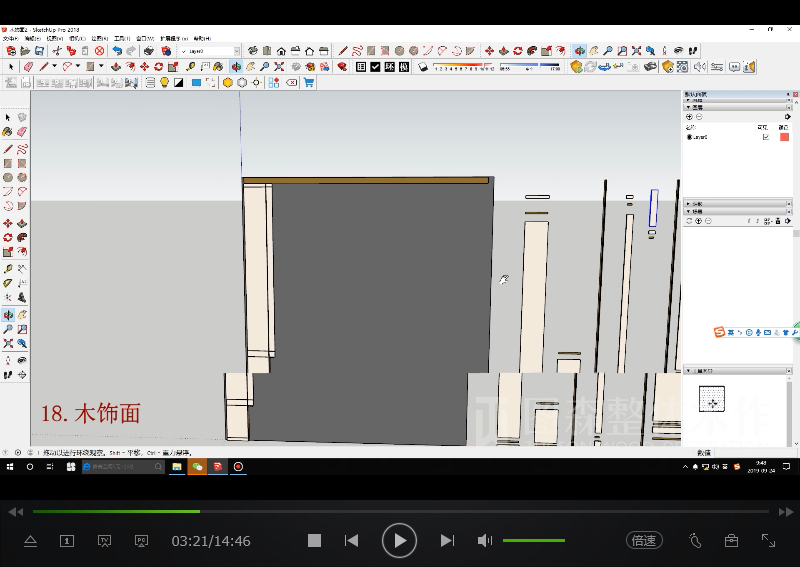Open the last menu in menu bar

(x=202, y=38)
